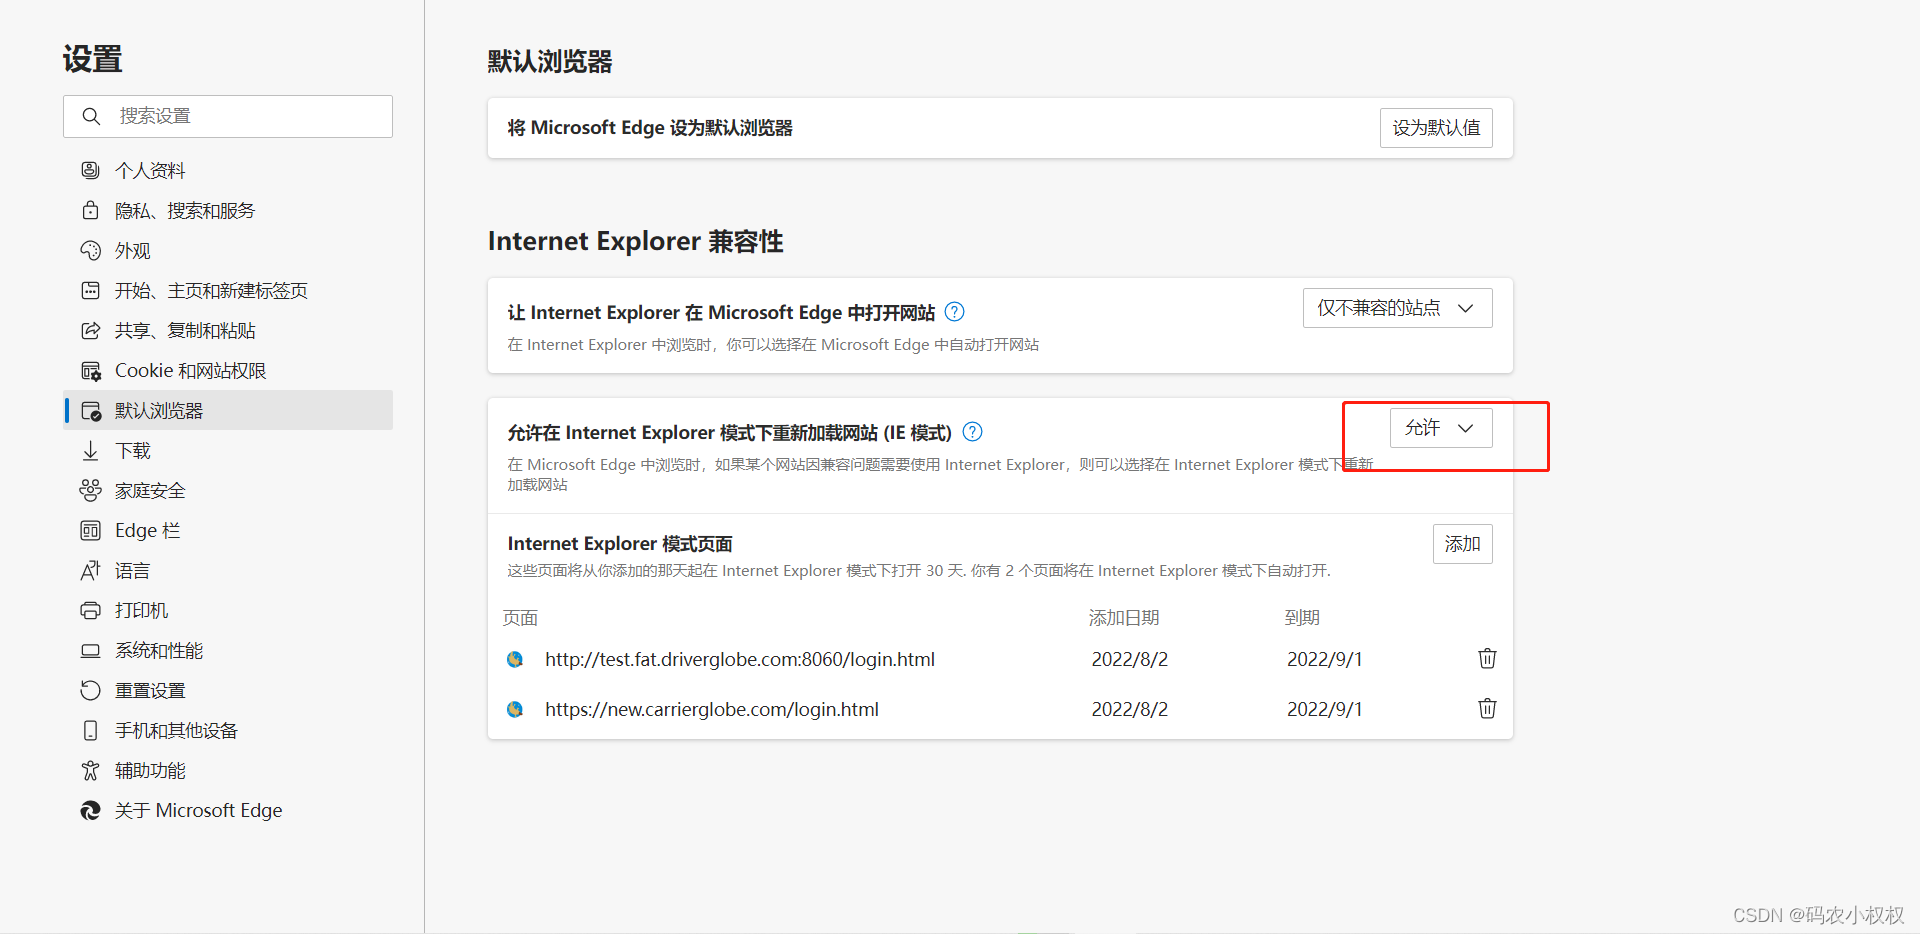Click the Edge logo beside 关于 Microsoft Edge
Viewport: 1920px width, 934px height.
point(90,810)
